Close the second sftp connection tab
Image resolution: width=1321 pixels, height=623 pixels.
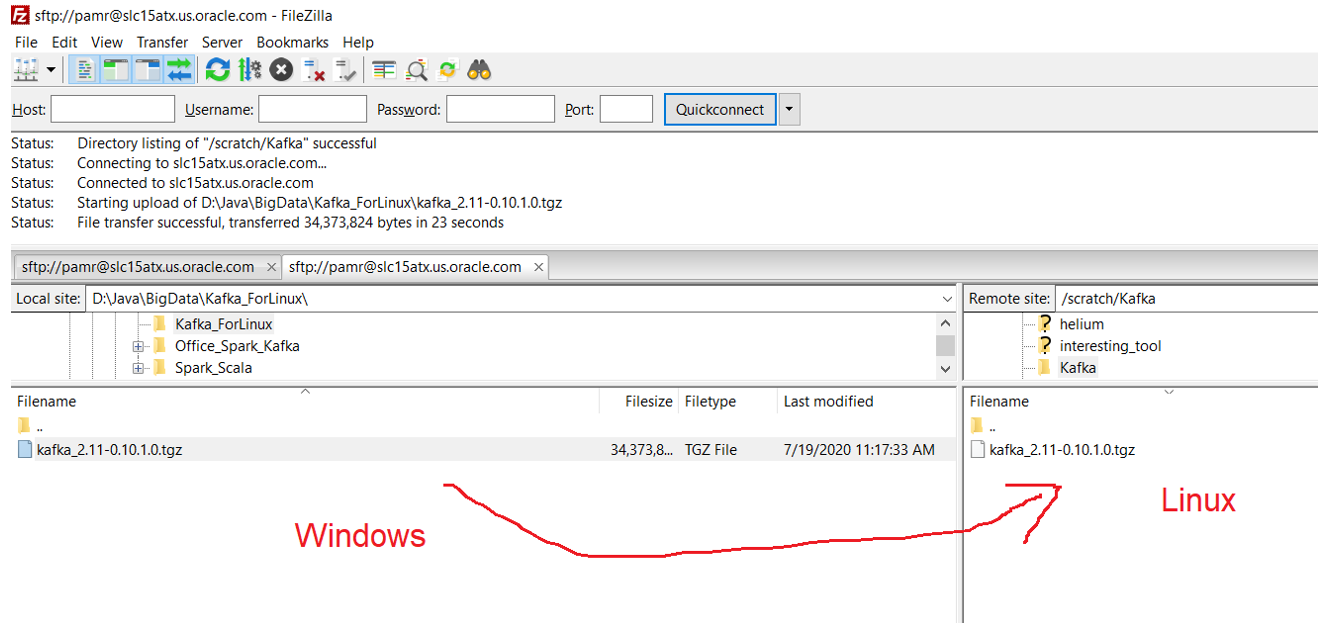[x=538, y=267]
